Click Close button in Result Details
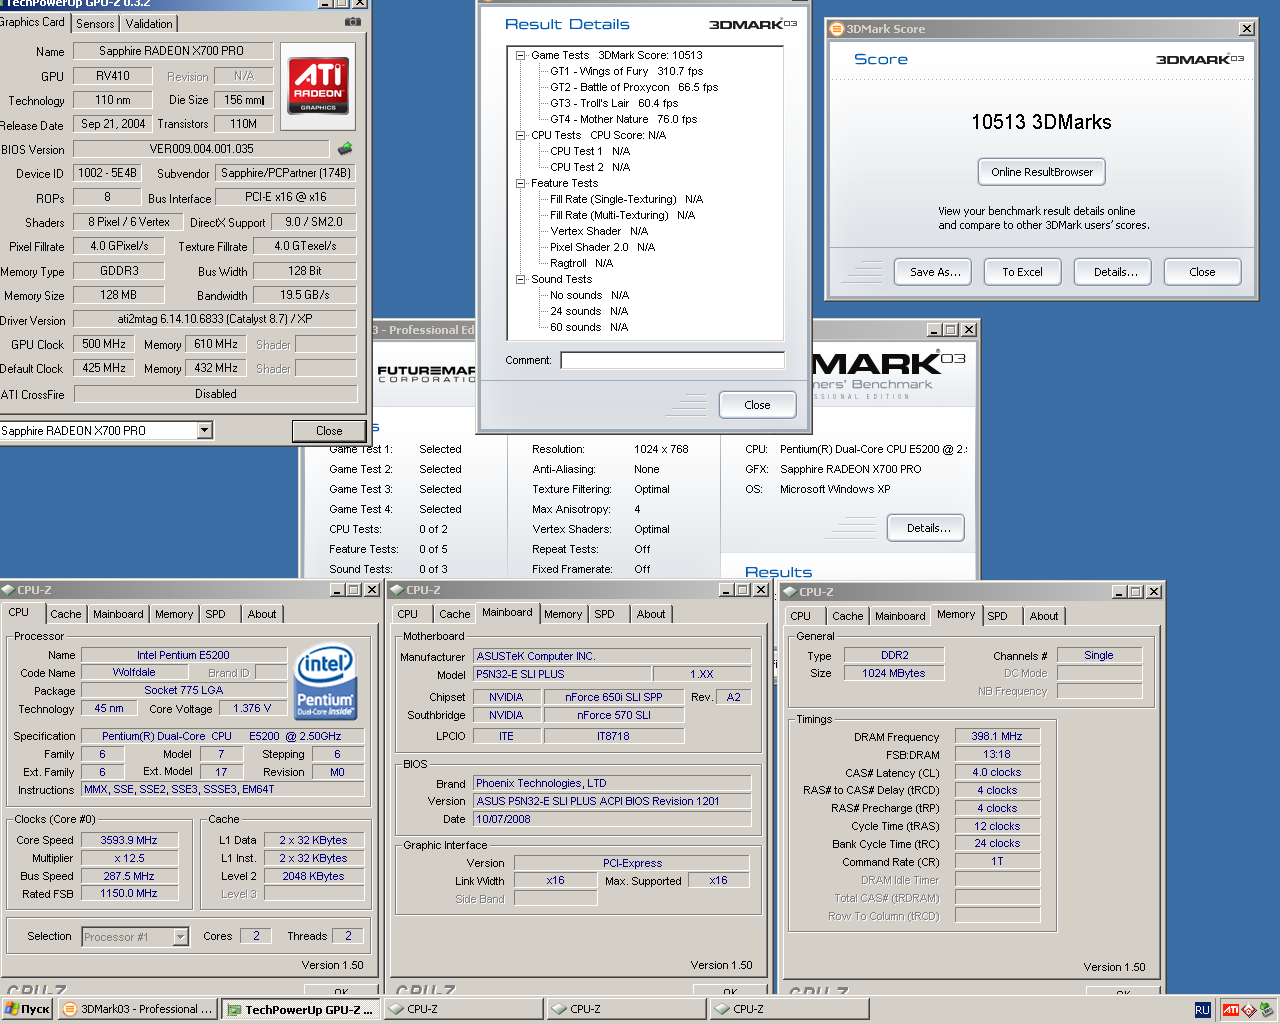 pyautogui.click(x=757, y=405)
